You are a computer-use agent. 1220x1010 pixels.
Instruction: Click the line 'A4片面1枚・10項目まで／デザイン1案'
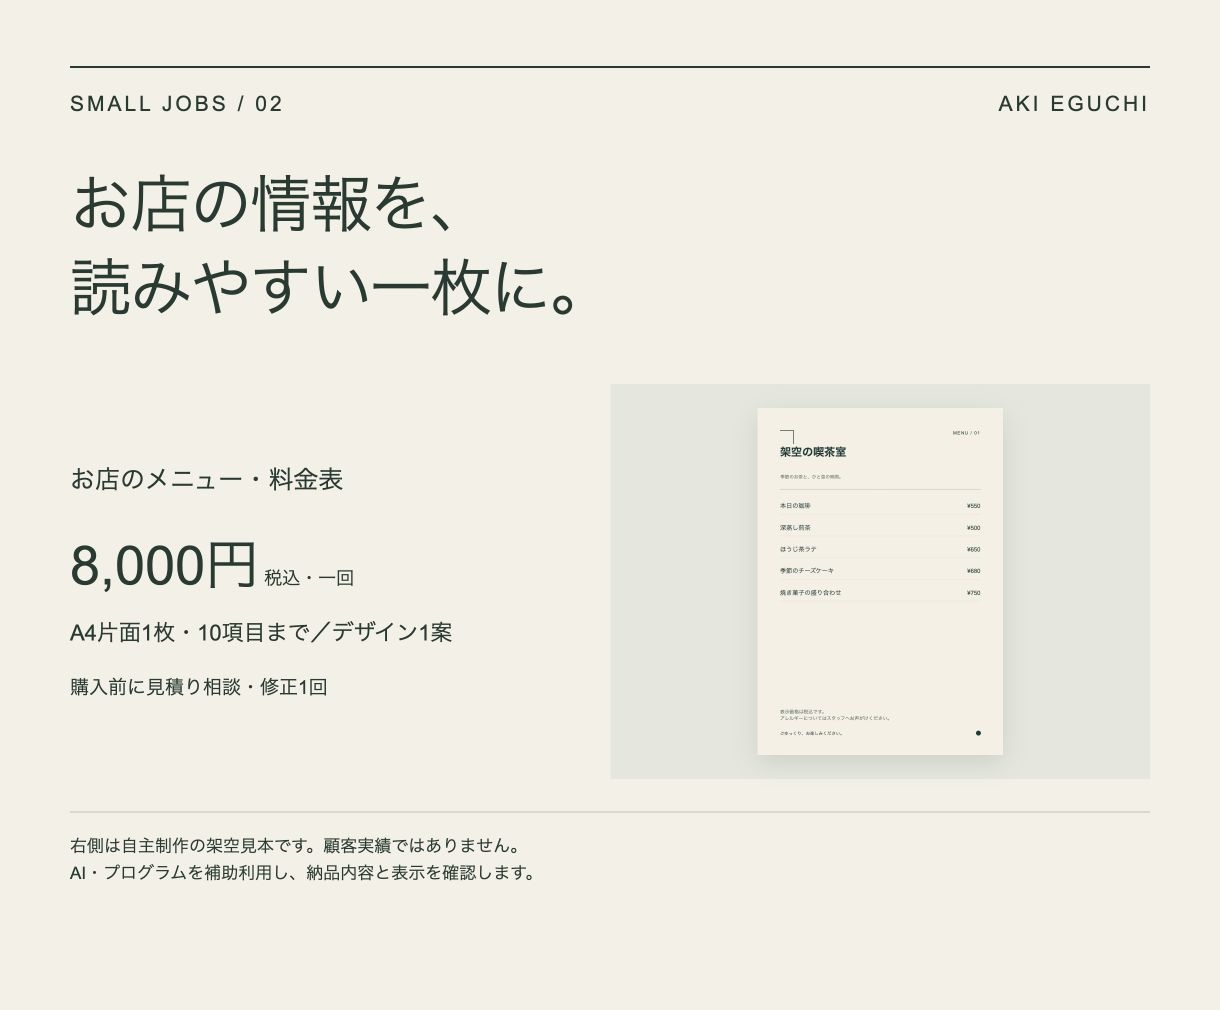[x=261, y=632]
